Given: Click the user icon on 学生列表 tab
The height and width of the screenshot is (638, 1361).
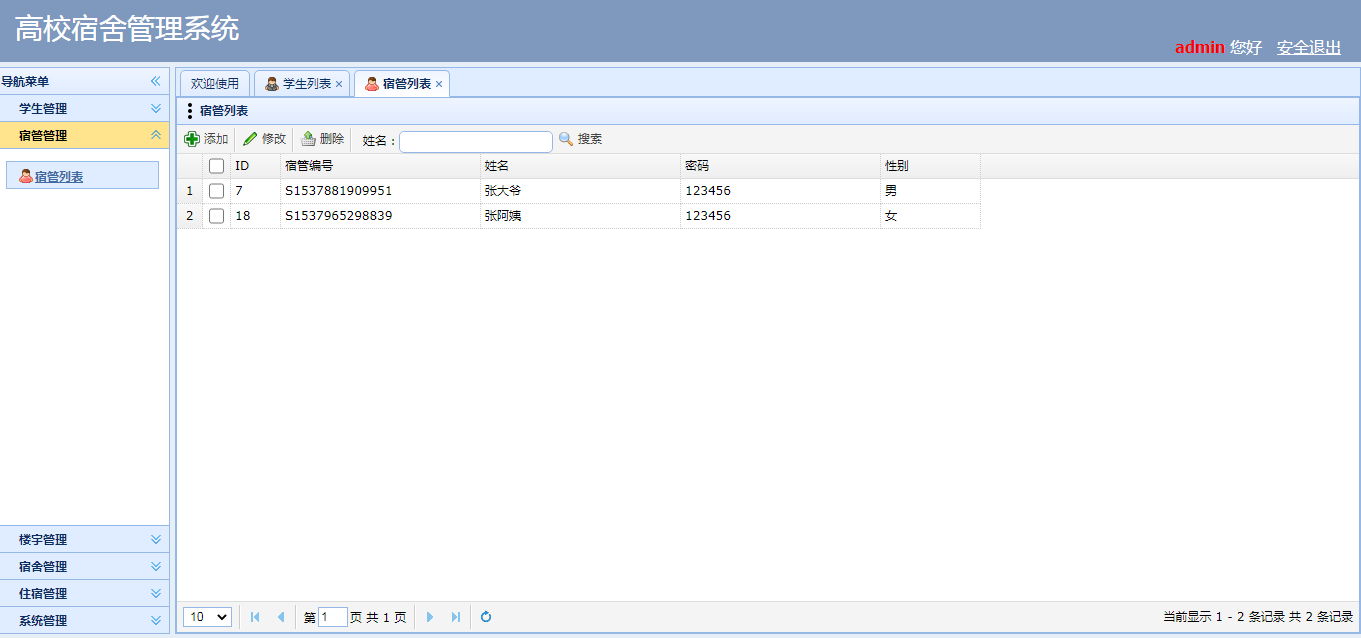Looking at the screenshot, I should [x=271, y=84].
